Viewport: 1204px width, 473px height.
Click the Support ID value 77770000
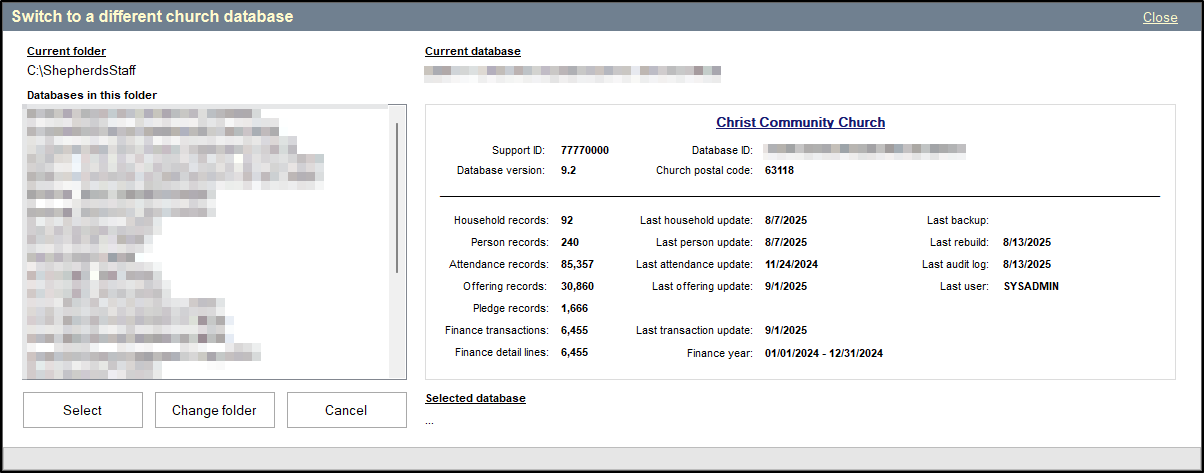[x=584, y=151]
